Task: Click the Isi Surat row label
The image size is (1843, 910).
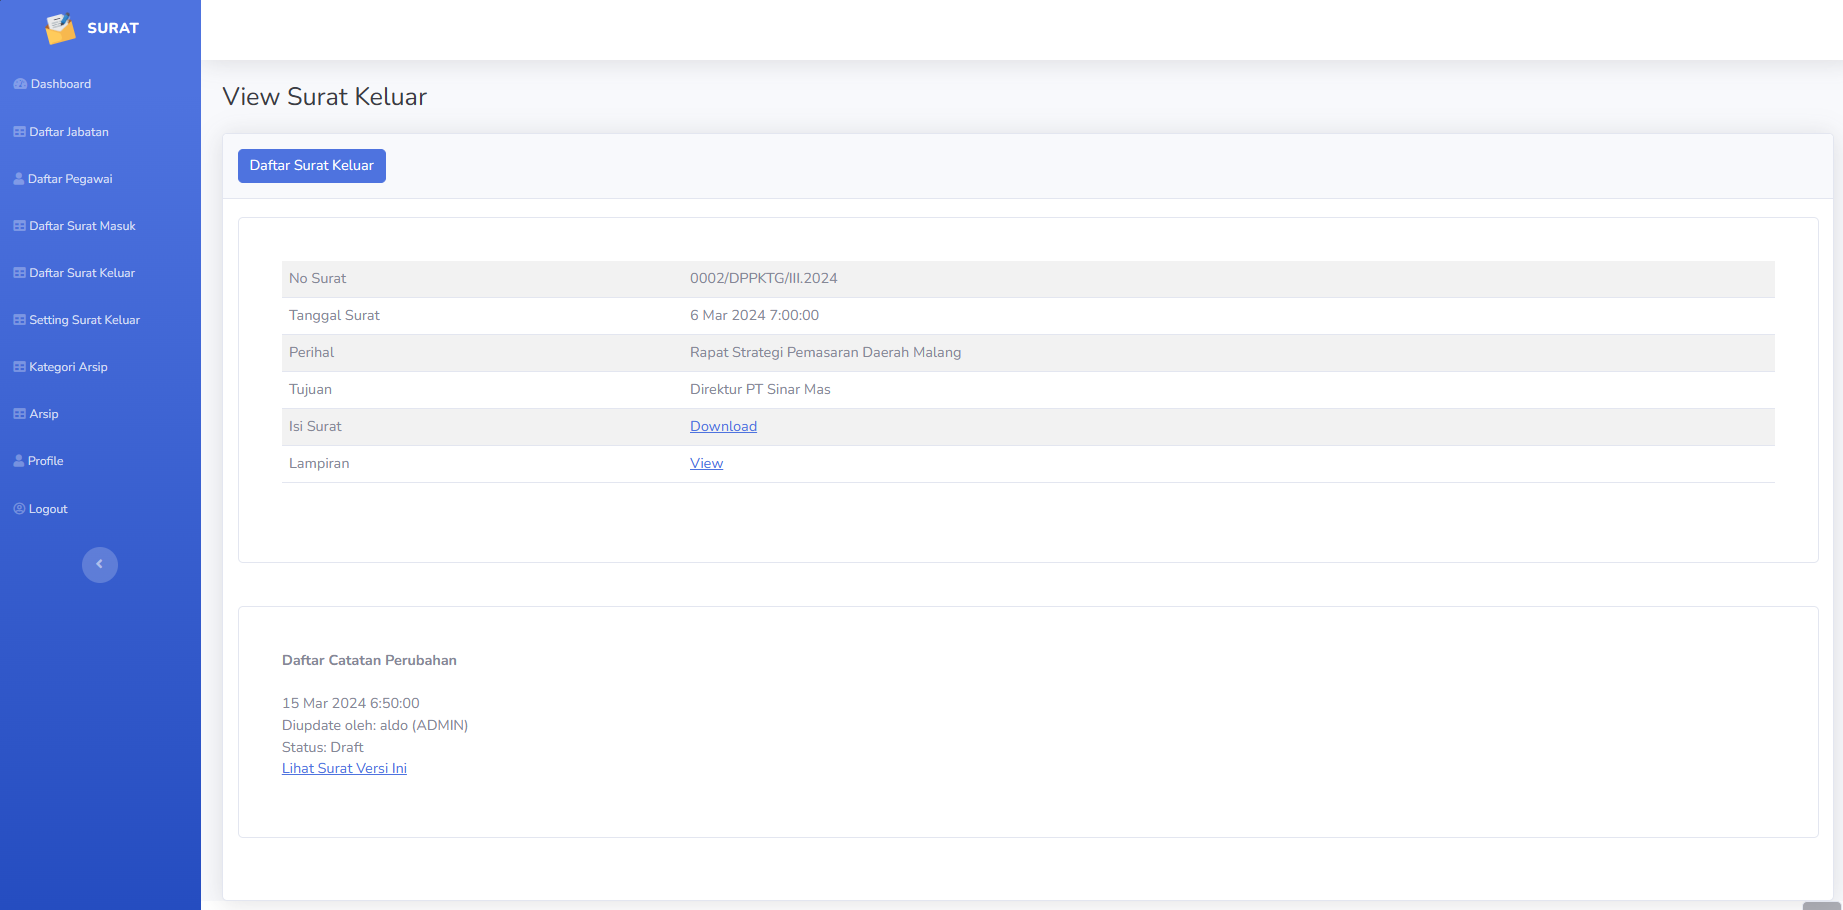Action: tap(315, 426)
